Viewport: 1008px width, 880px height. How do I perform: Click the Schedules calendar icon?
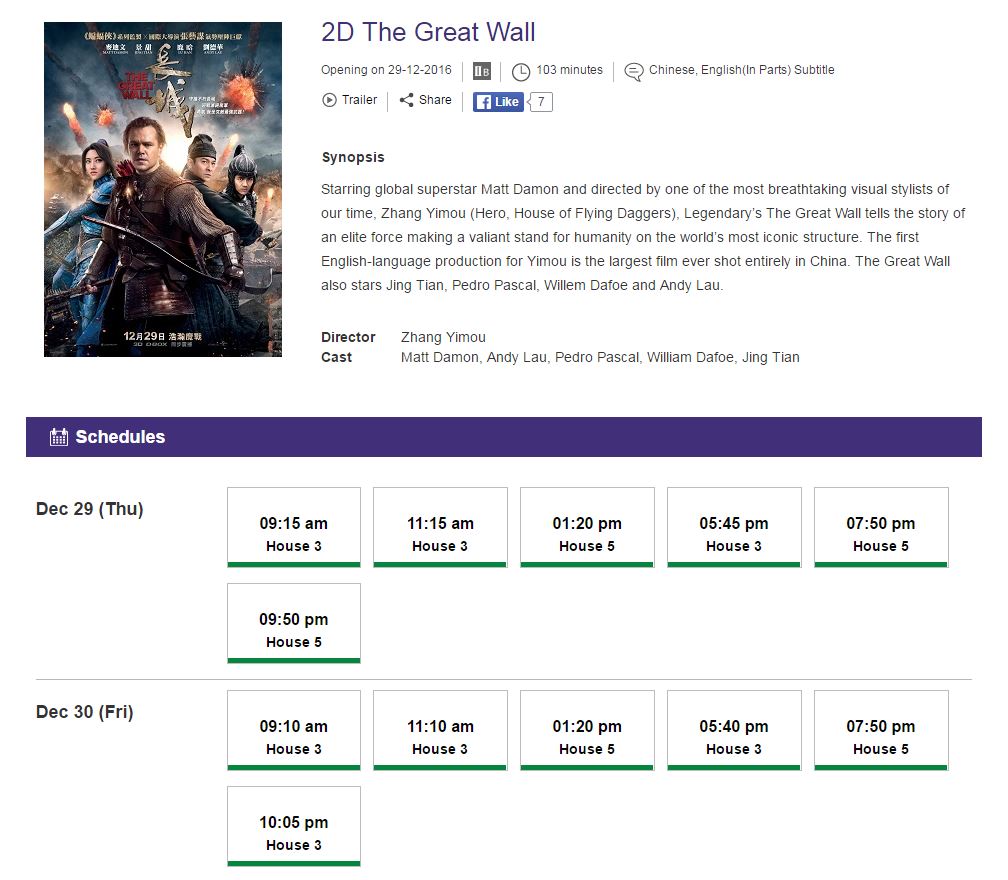click(59, 437)
